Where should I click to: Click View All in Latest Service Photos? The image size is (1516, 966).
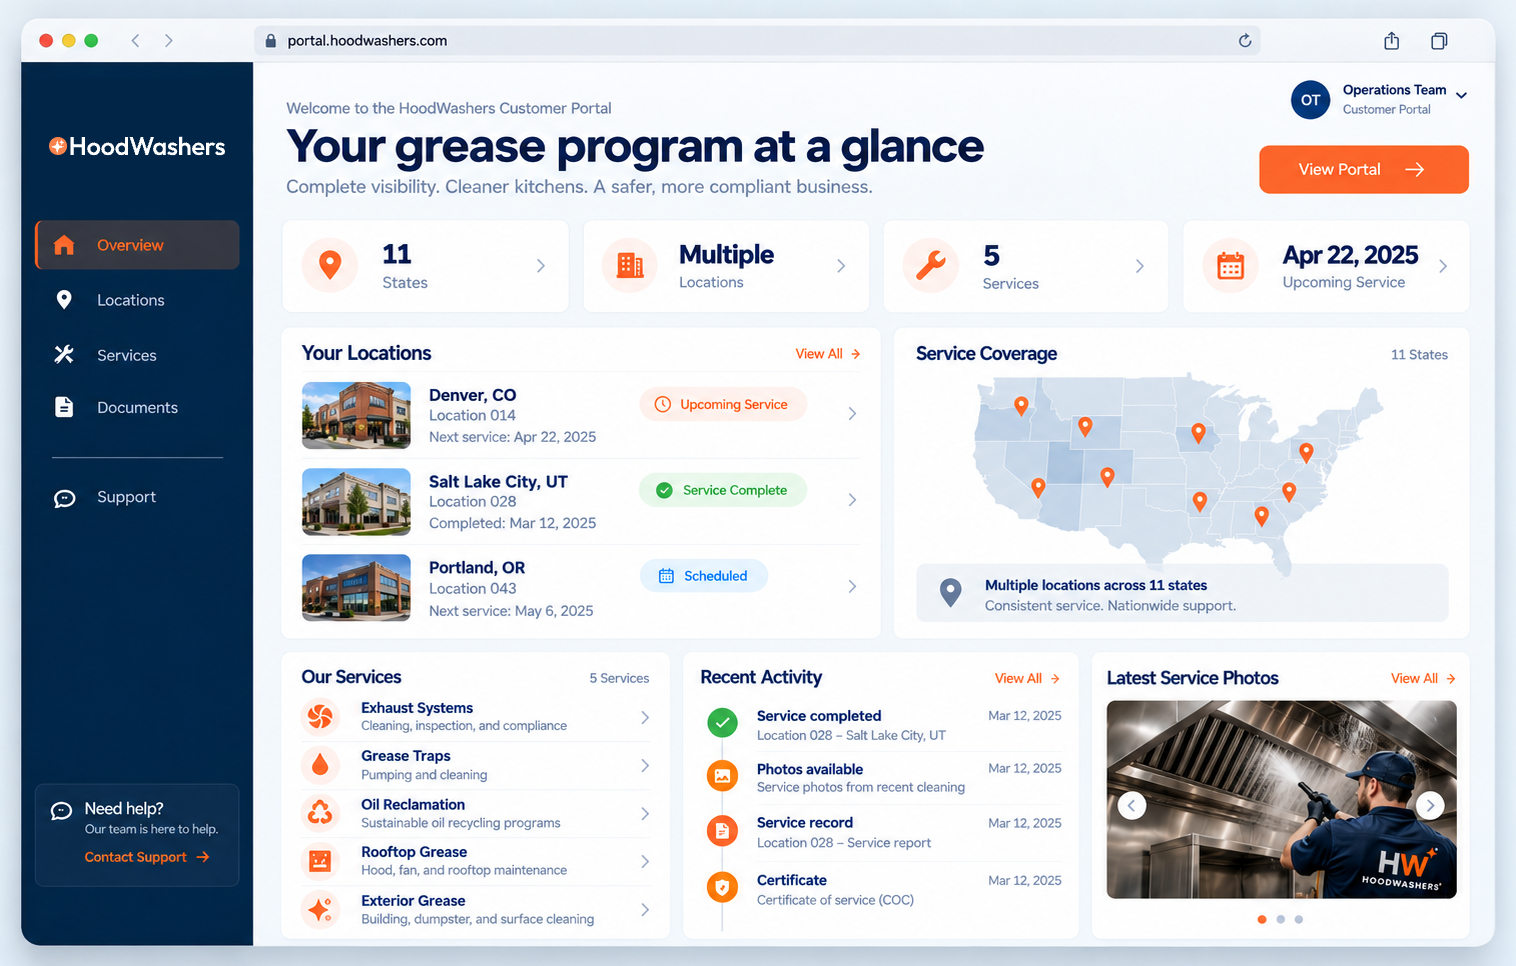1423,679
